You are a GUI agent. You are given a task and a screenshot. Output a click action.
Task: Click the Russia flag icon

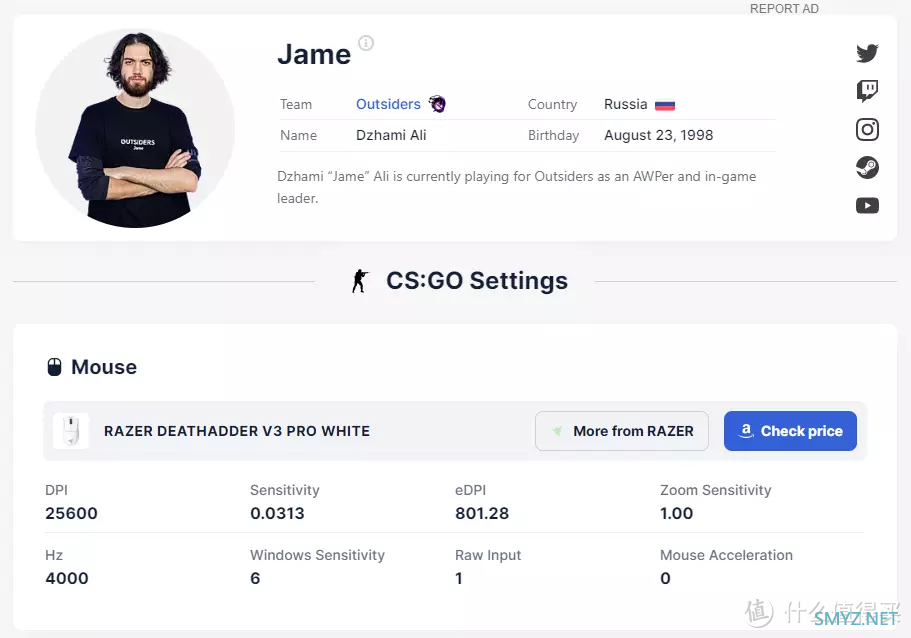[x=665, y=105]
